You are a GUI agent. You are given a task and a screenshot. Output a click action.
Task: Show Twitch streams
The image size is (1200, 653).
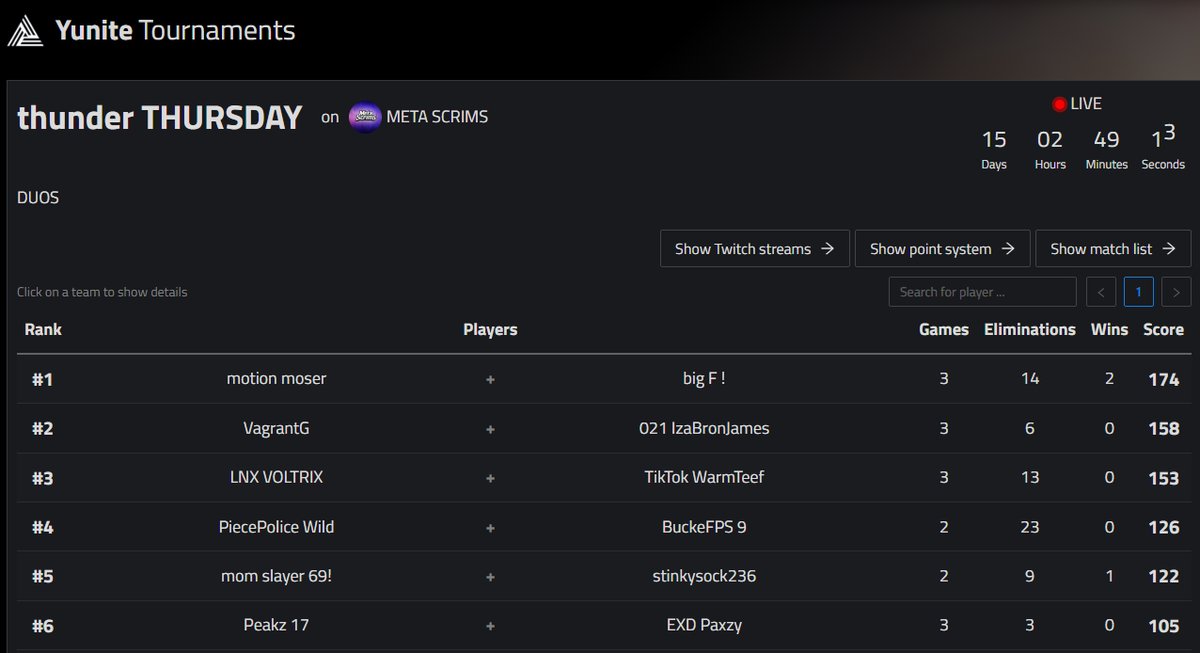[x=755, y=249]
